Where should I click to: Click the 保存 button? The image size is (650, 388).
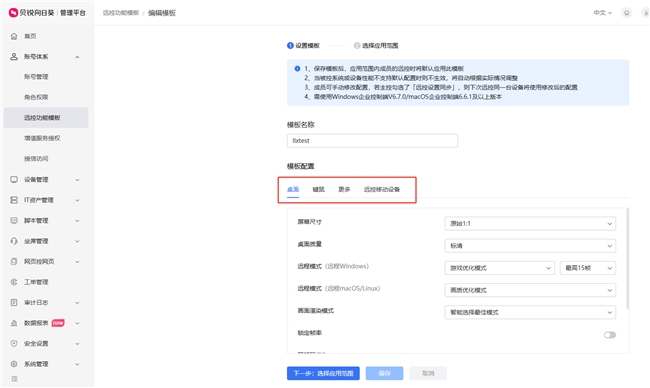[384, 373]
